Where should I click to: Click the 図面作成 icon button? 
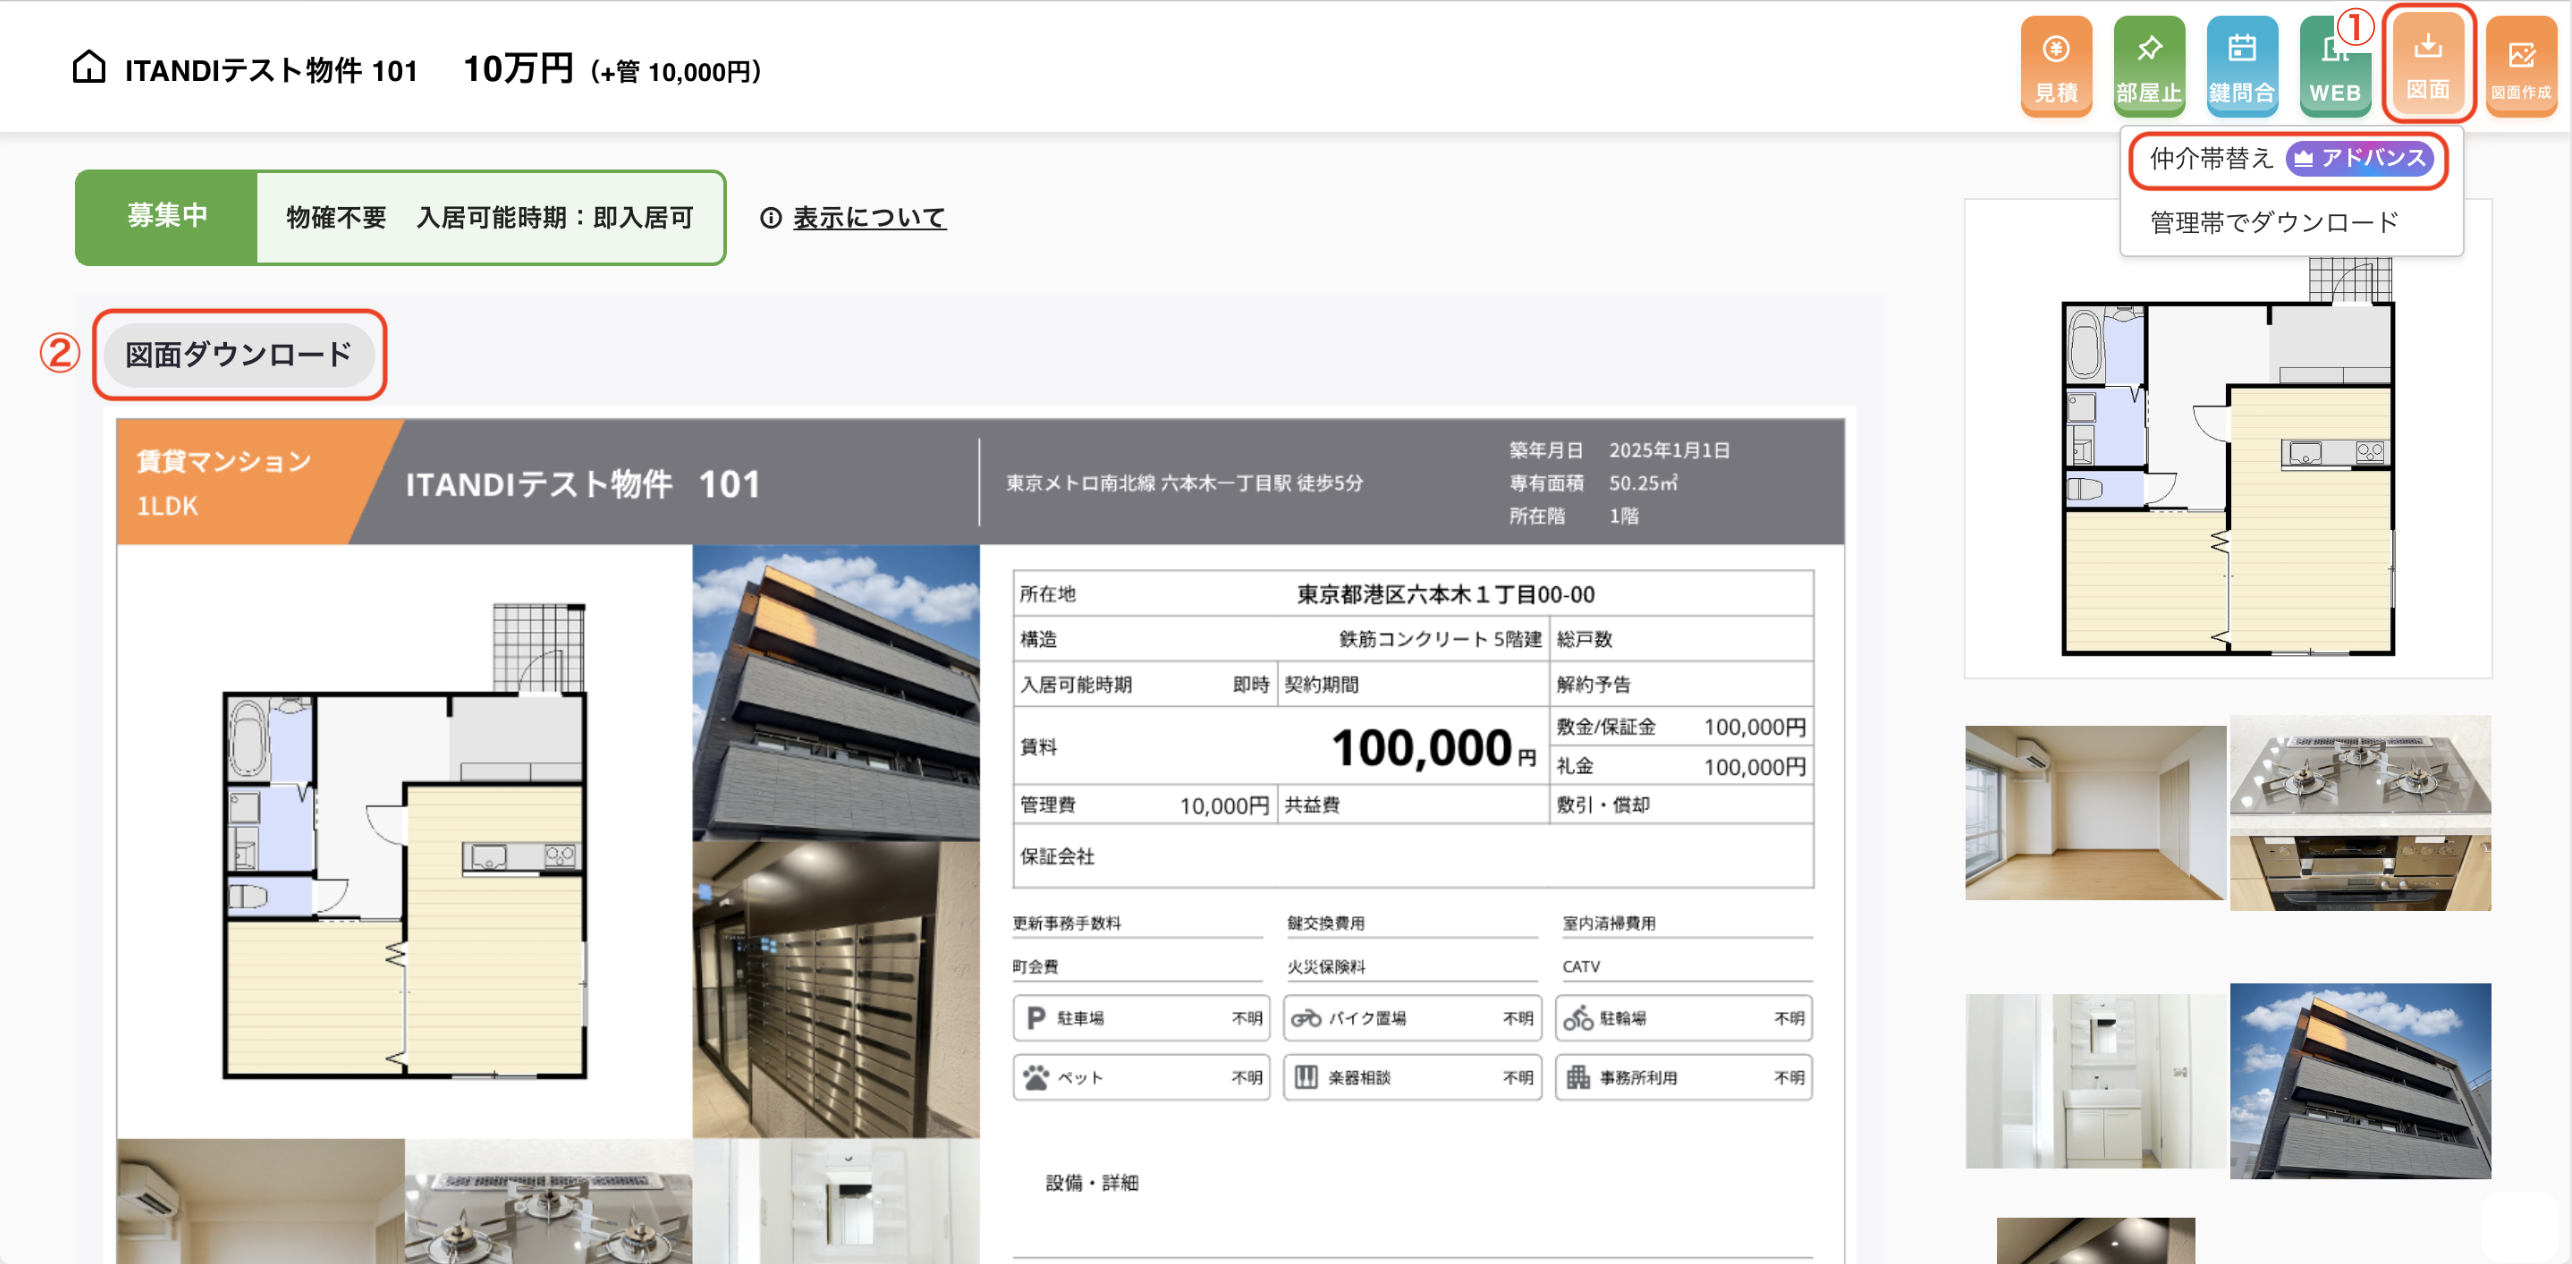pyautogui.click(x=2521, y=66)
